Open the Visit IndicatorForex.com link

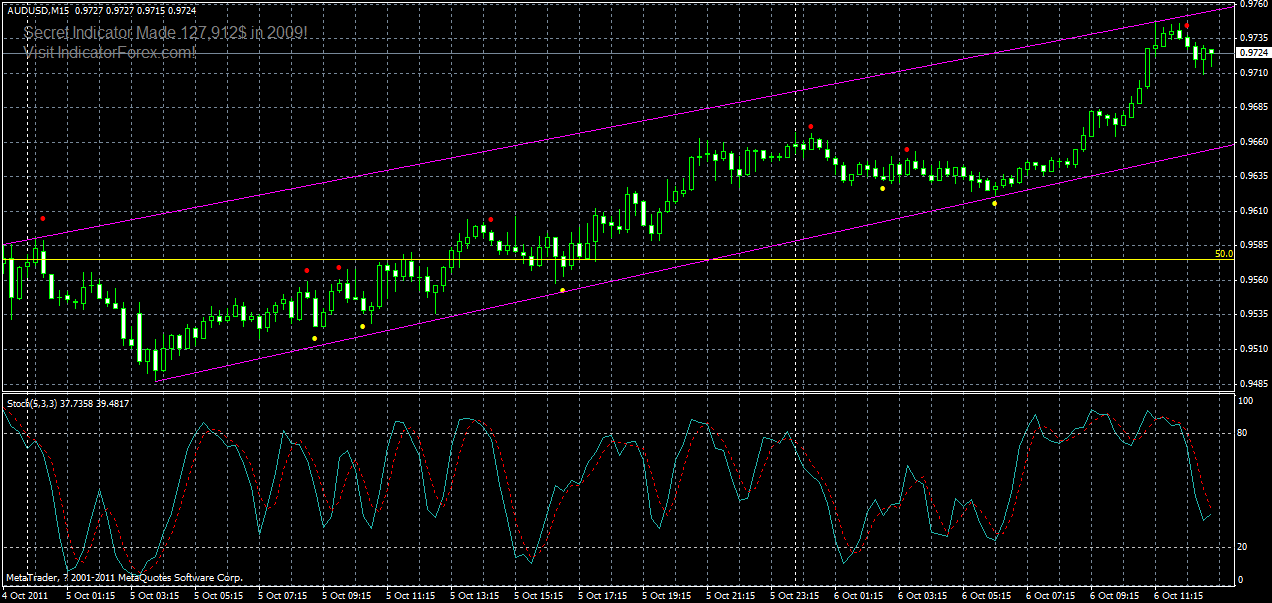pyautogui.click(x=110, y=48)
